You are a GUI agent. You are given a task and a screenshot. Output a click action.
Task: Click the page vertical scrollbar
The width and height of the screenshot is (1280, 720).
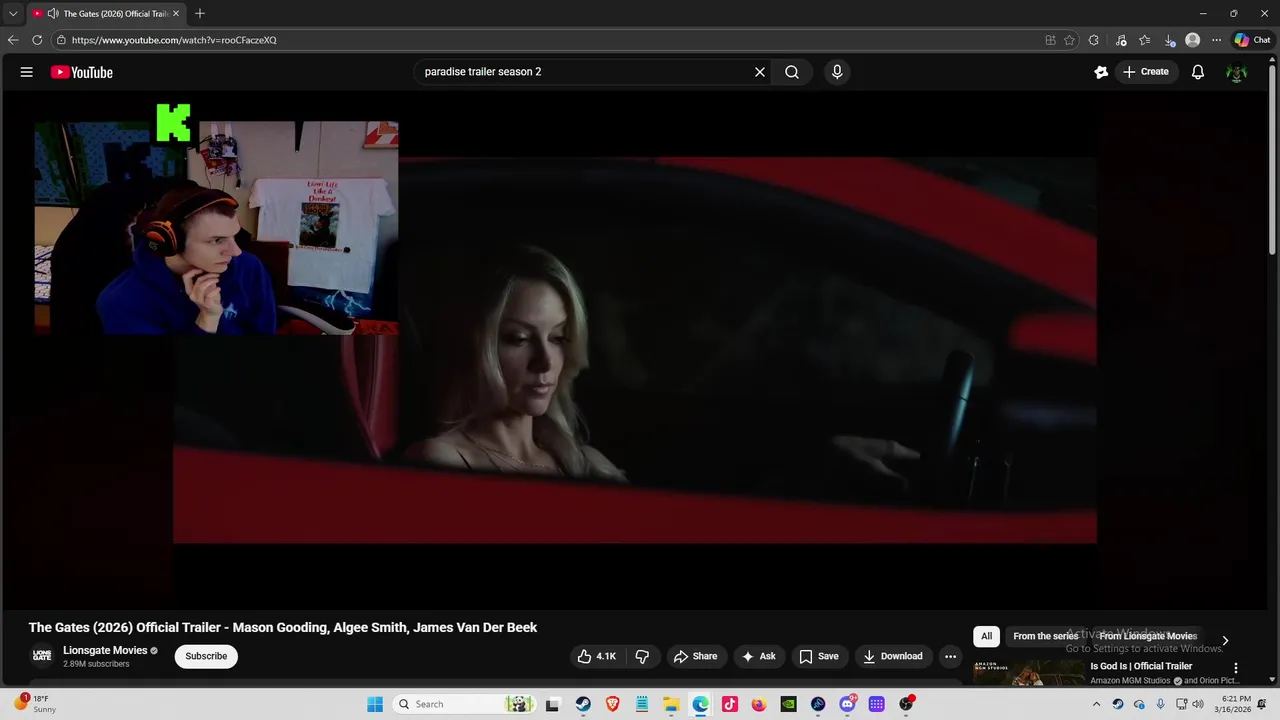[x=1273, y=160]
